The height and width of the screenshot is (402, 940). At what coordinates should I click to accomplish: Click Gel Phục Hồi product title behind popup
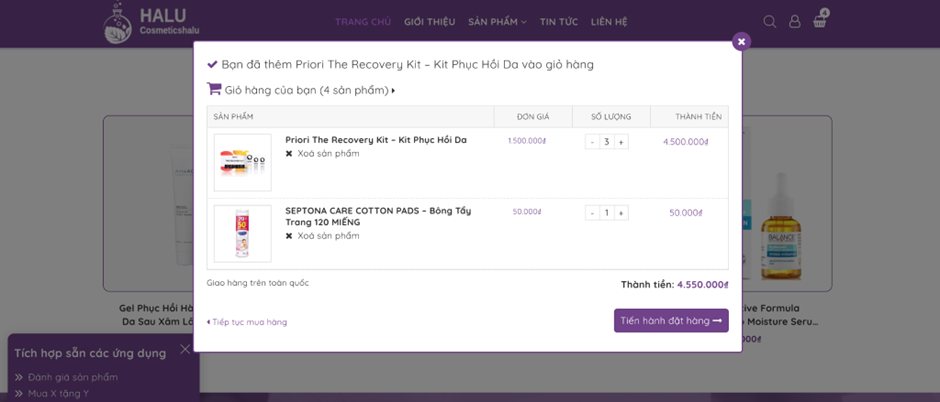coord(156,315)
